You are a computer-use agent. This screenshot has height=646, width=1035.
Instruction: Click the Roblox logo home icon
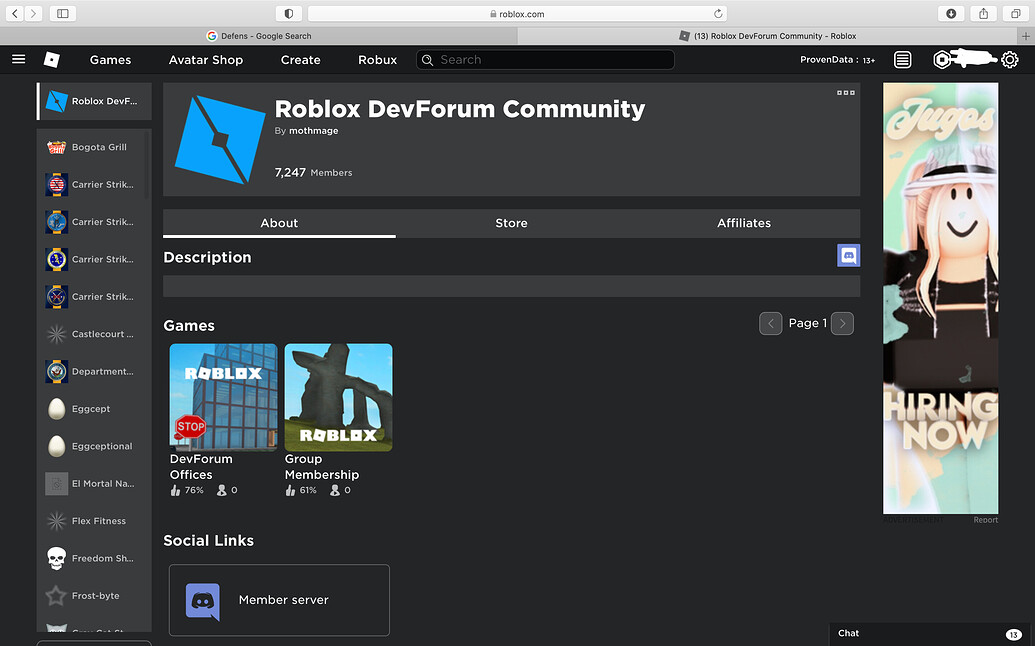pyautogui.click(x=51, y=59)
